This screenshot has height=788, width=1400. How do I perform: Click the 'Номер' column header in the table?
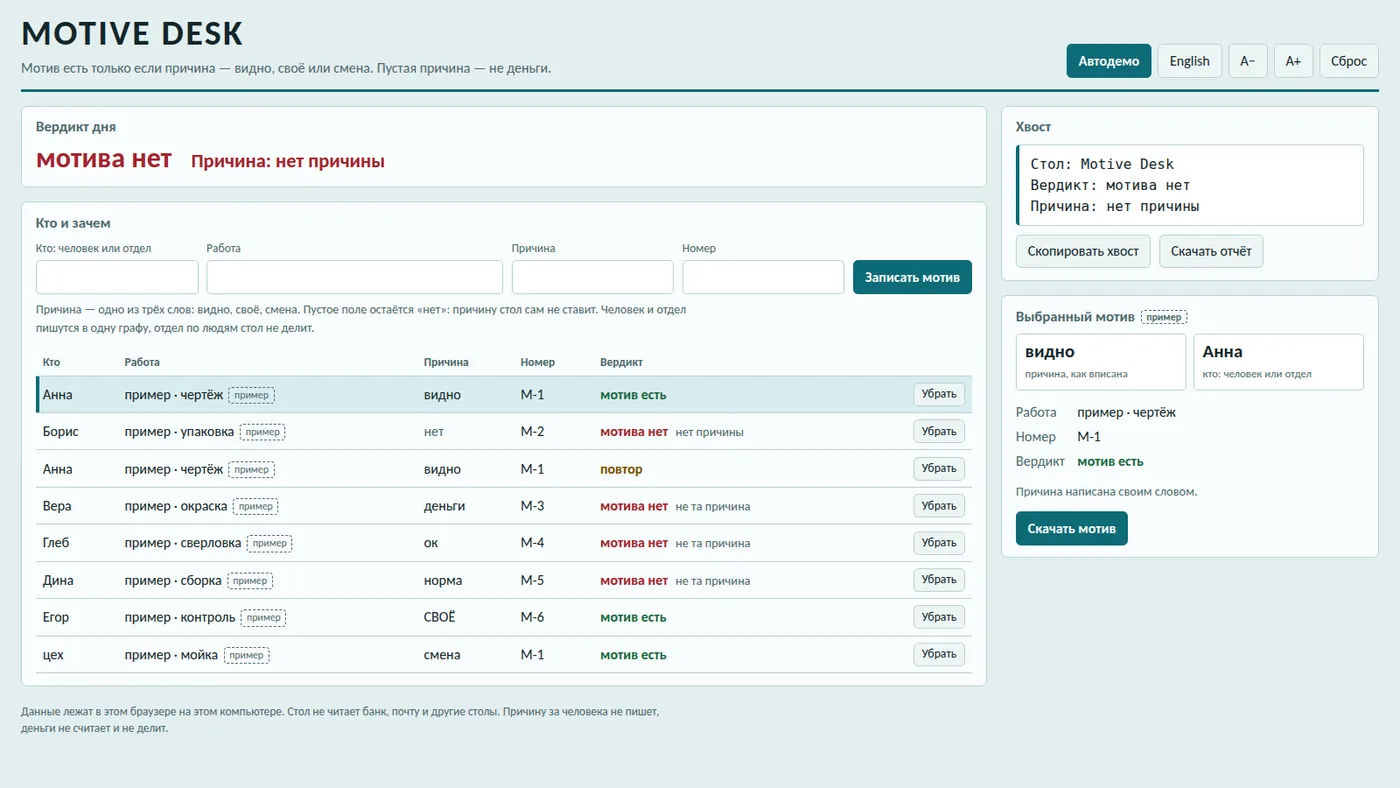click(538, 362)
